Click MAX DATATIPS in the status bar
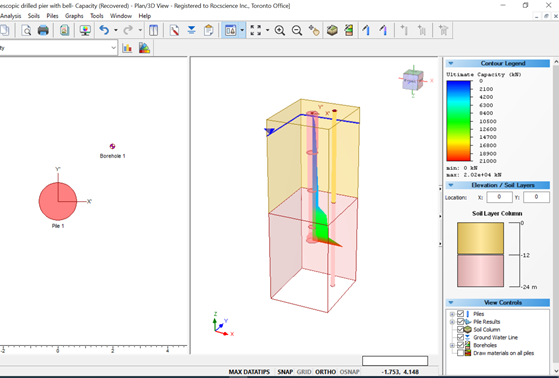 tap(249, 372)
